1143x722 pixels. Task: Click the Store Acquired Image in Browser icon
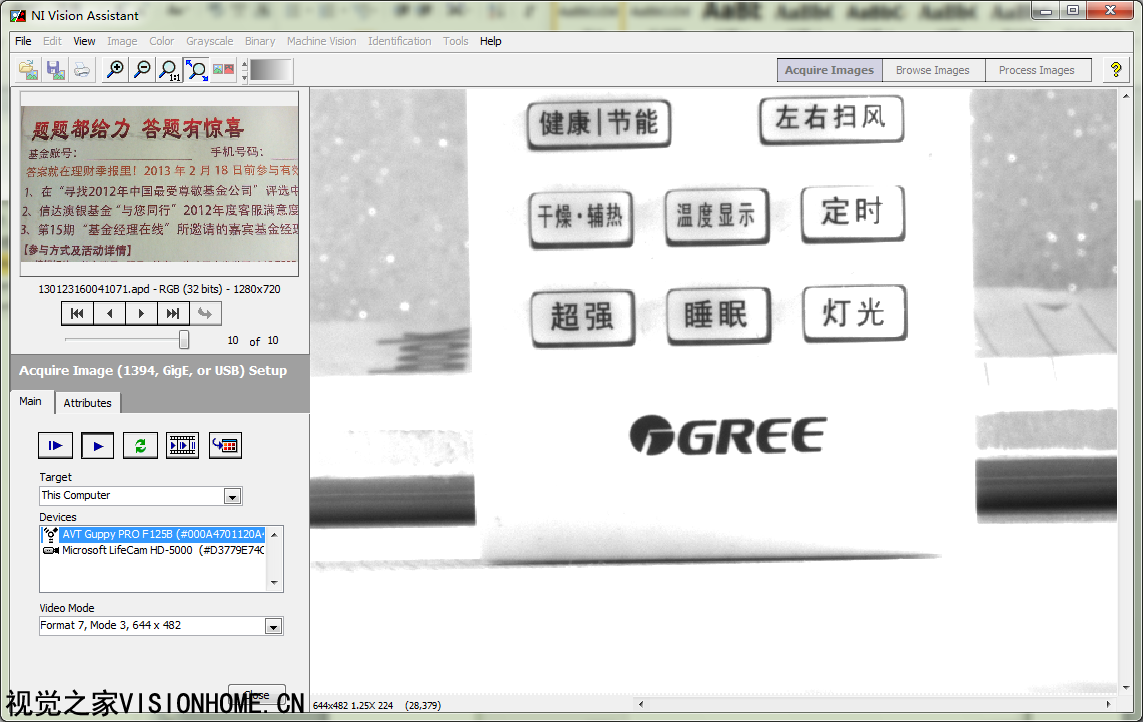click(x=225, y=446)
